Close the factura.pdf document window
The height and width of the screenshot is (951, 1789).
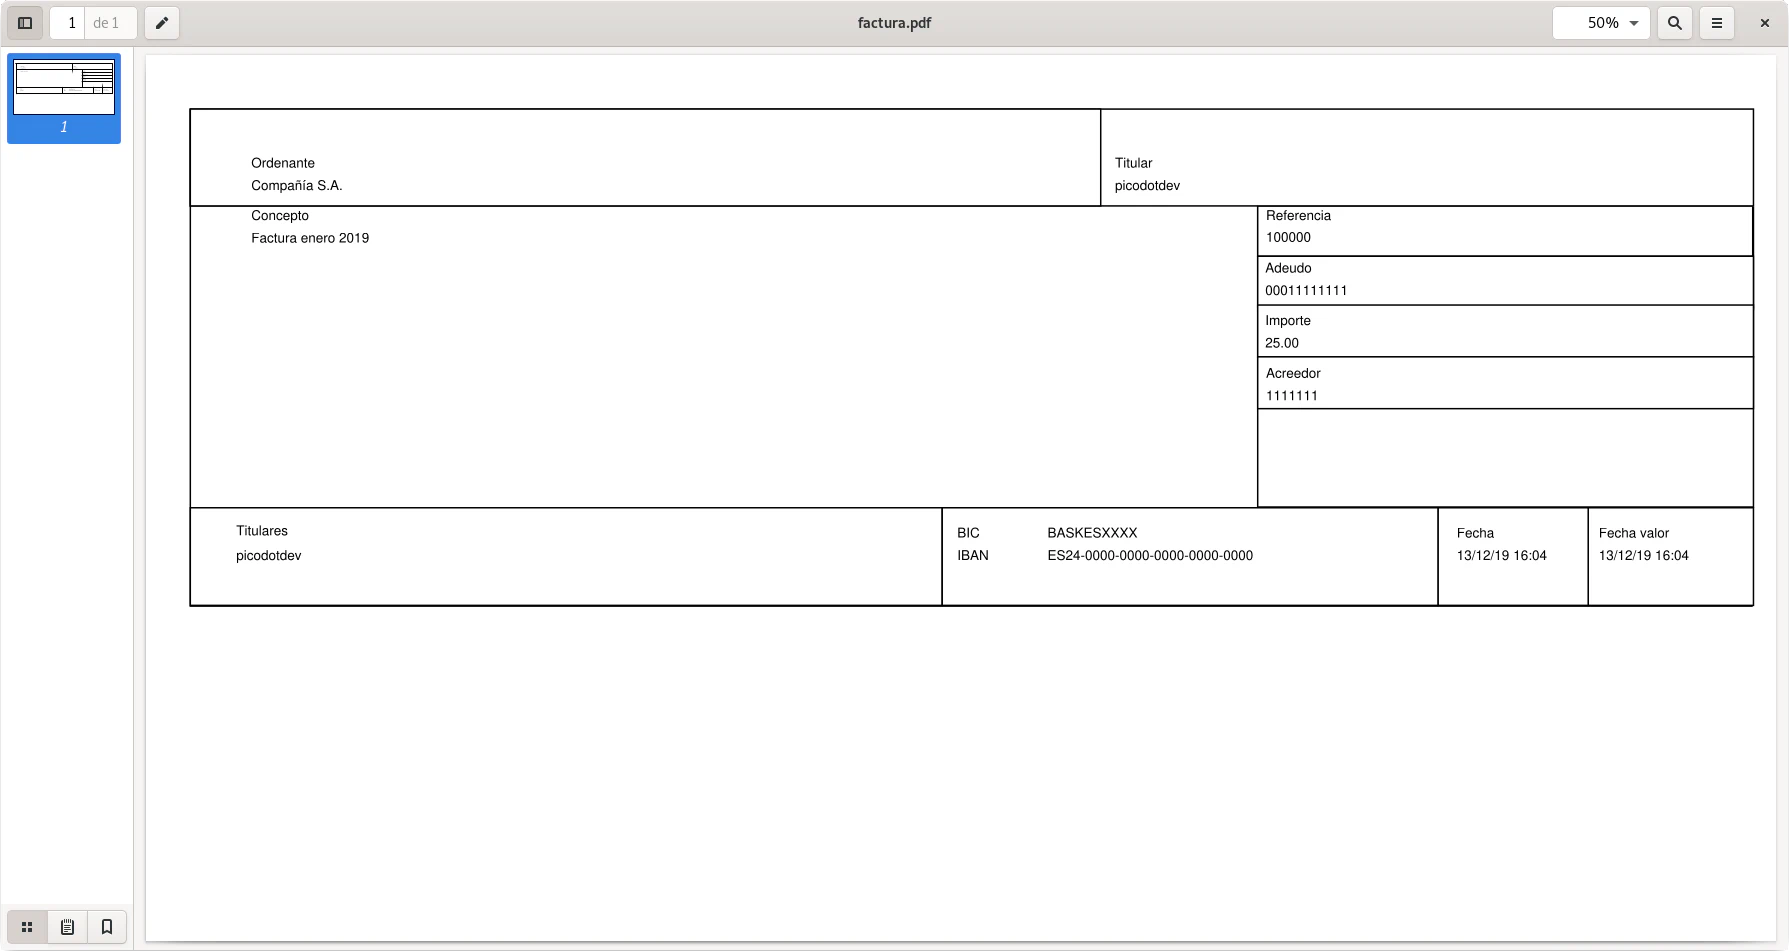(1765, 23)
